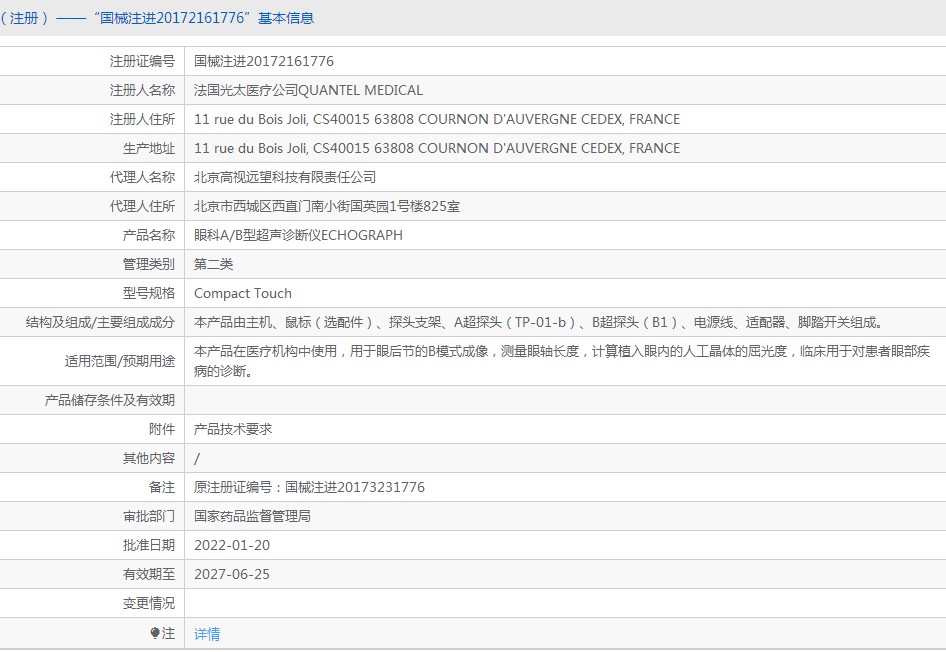Select product name 眼科A/B型超声诊断仪ECHOGRAPH
The height and width of the screenshot is (652, 946).
[x=298, y=235]
